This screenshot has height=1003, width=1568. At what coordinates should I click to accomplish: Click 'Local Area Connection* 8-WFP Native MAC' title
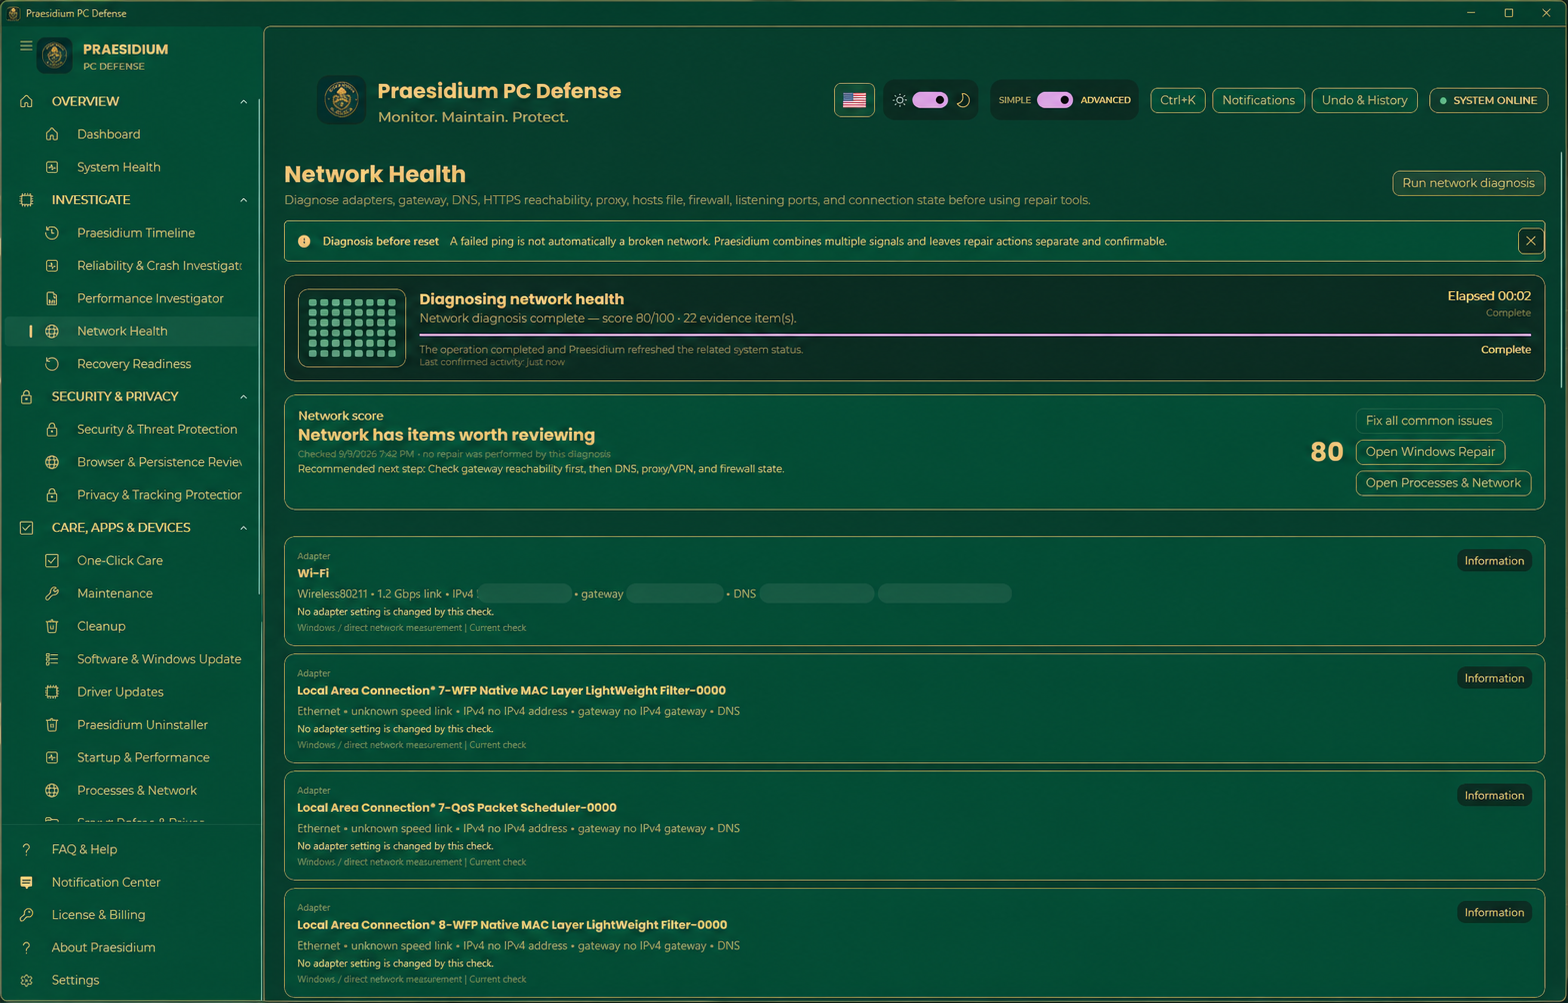click(x=512, y=925)
